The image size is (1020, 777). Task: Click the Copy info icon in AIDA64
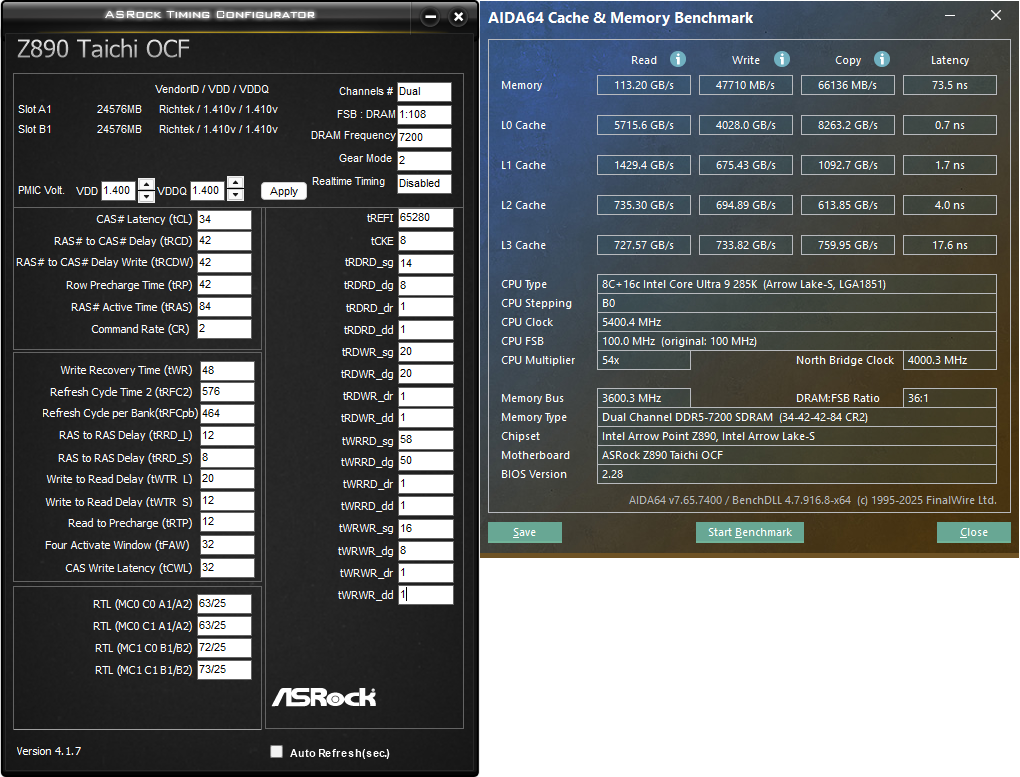(x=882, y=59)
